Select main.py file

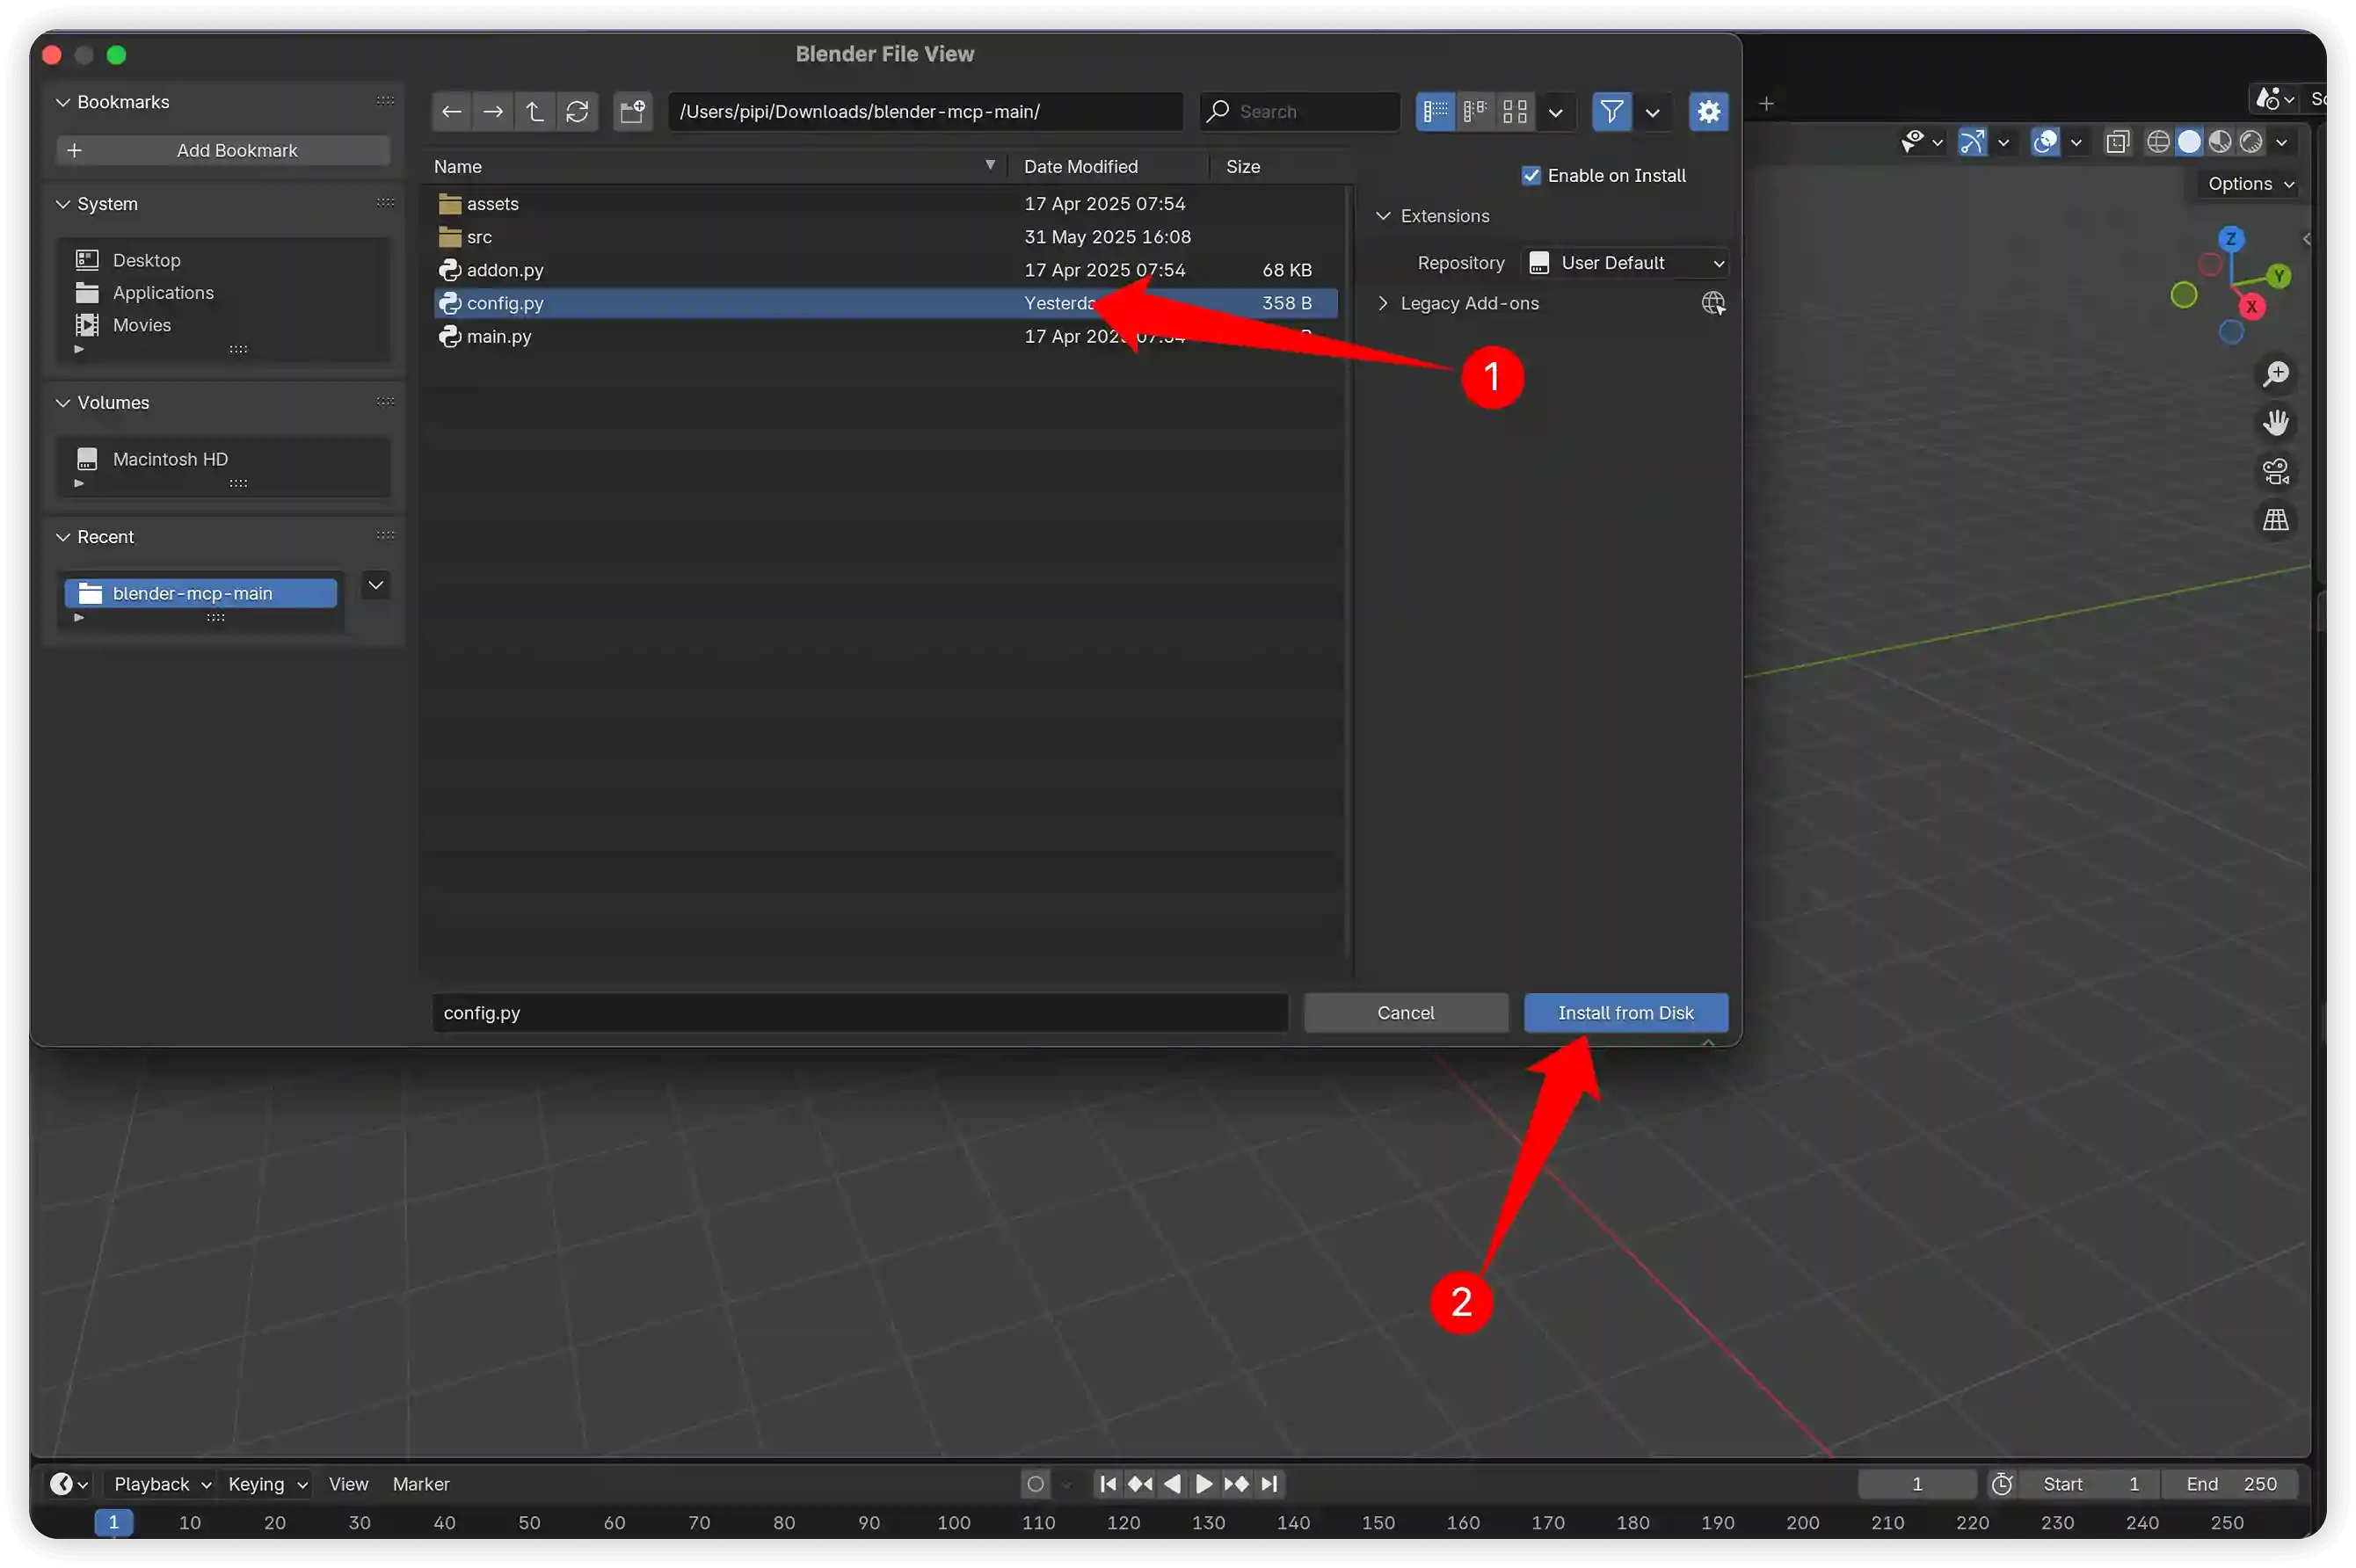pyautogui.click(x=885, y=336)
